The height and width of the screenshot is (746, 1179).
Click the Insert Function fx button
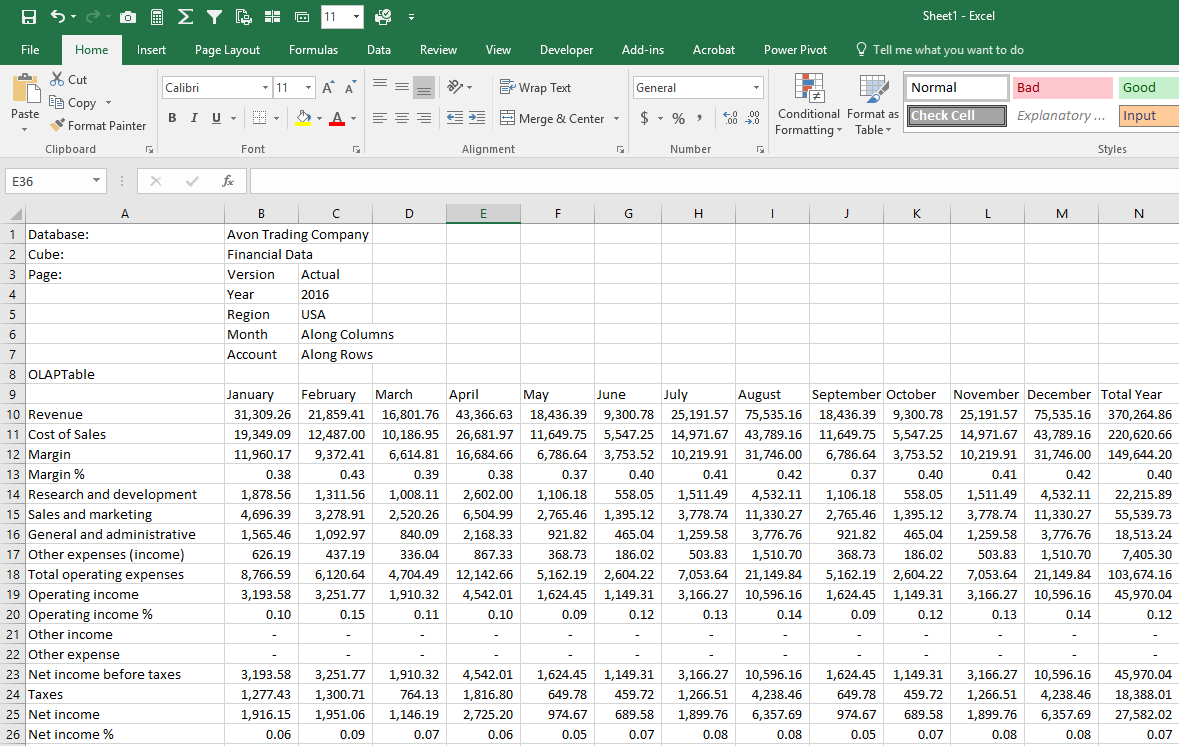(228, 181)
